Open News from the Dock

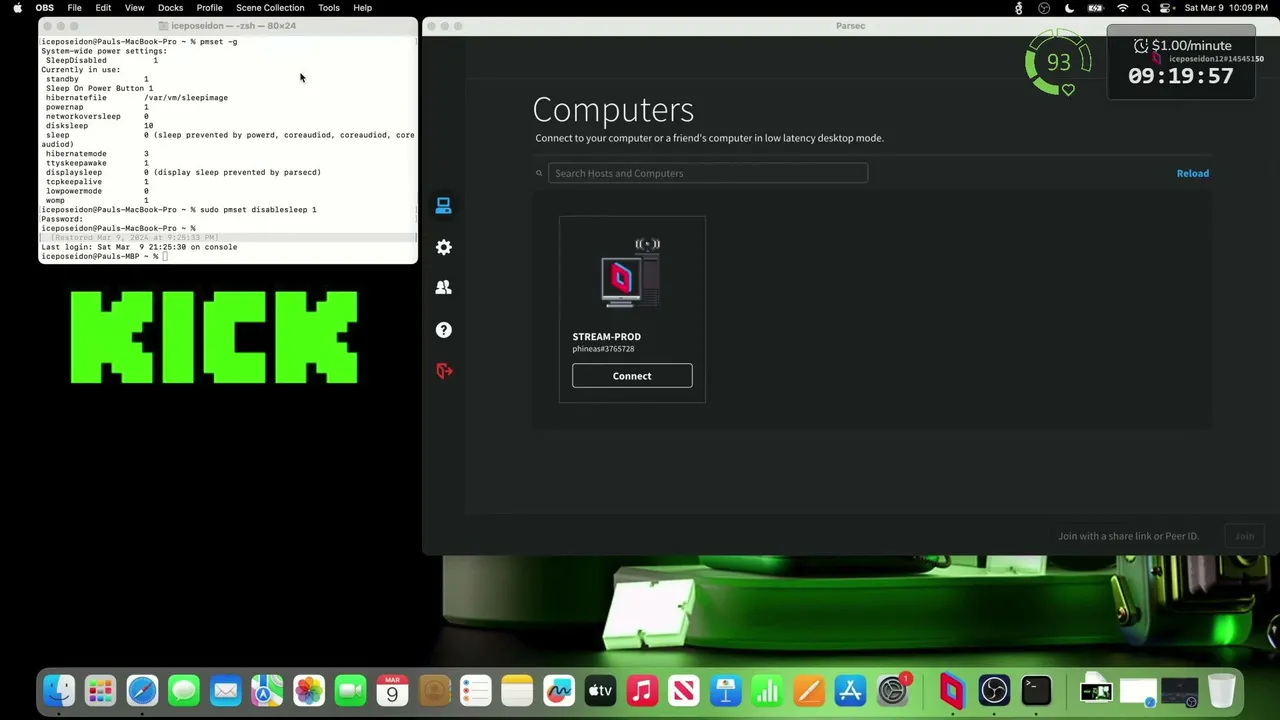pyautogui.click(x=684, y=691)
